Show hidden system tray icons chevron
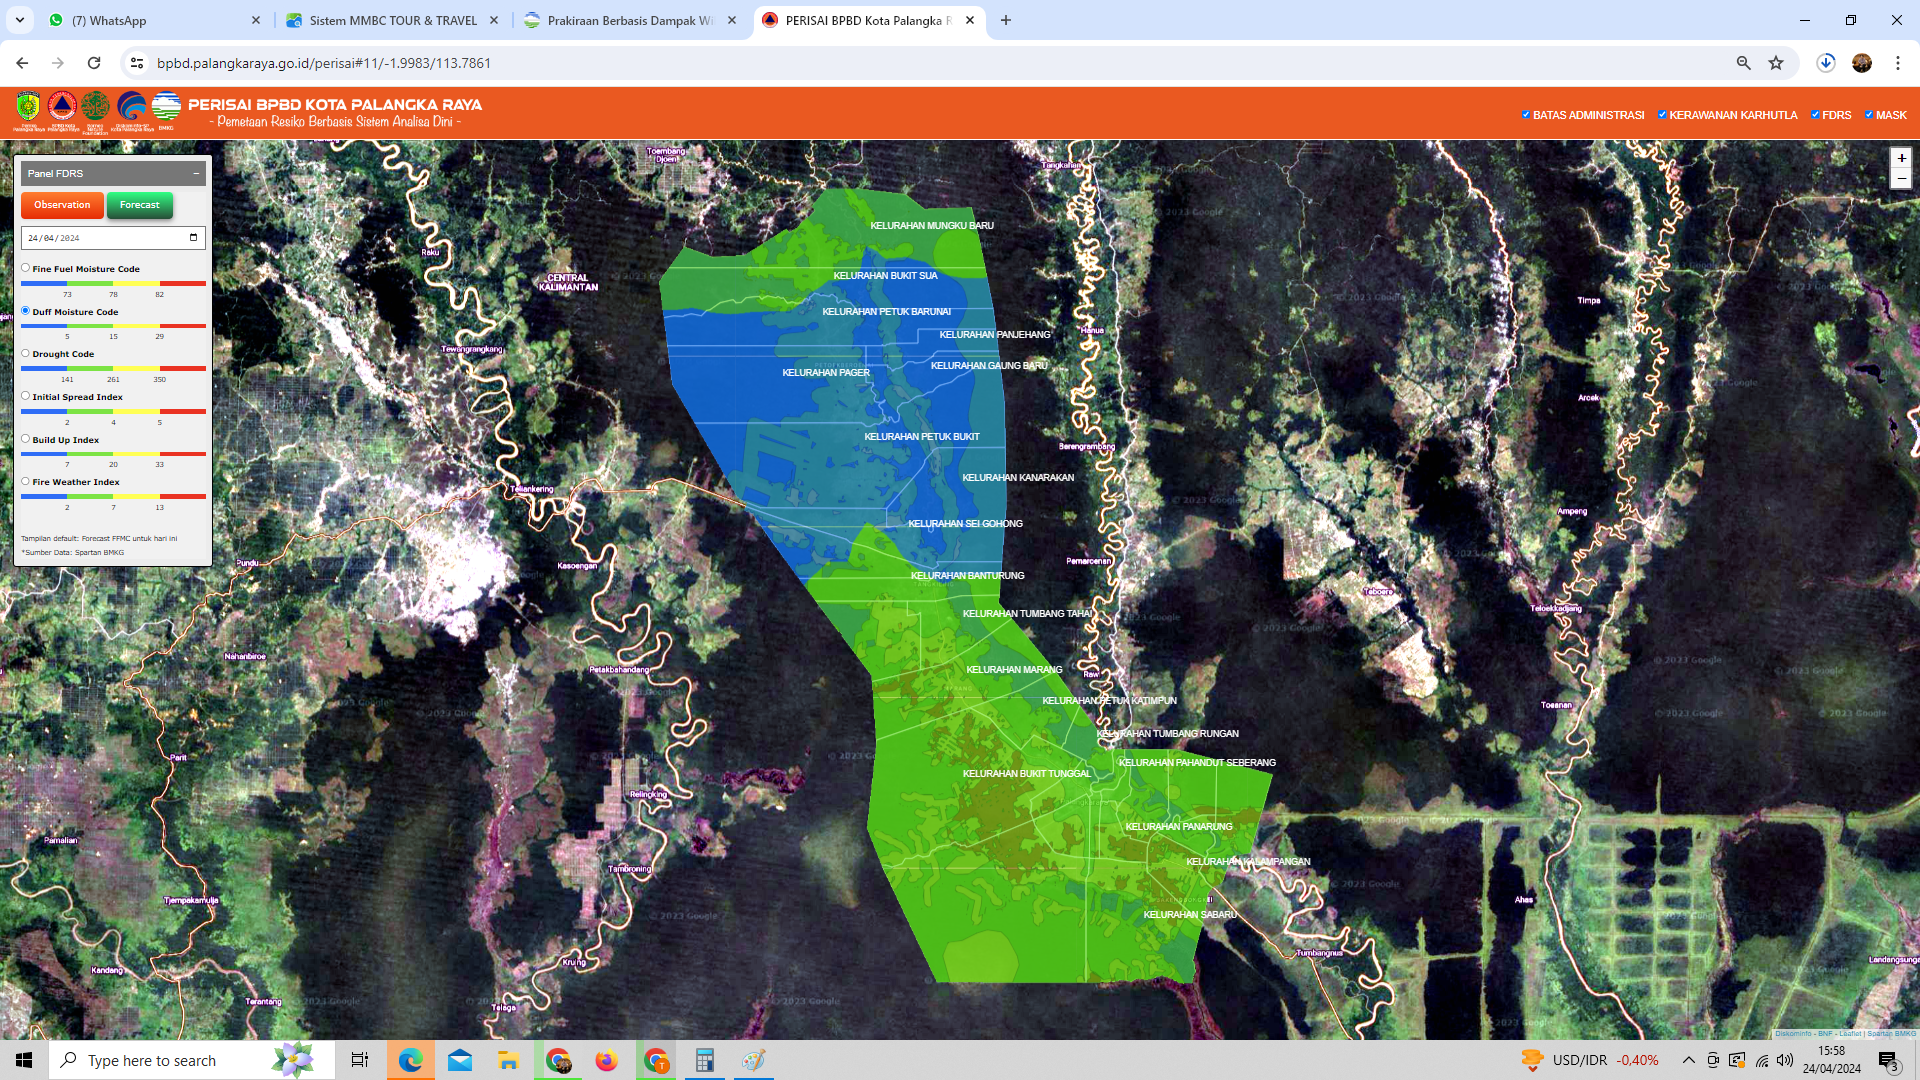This screenshot has height=1080, width=1920. [x=1688, y=1060]
